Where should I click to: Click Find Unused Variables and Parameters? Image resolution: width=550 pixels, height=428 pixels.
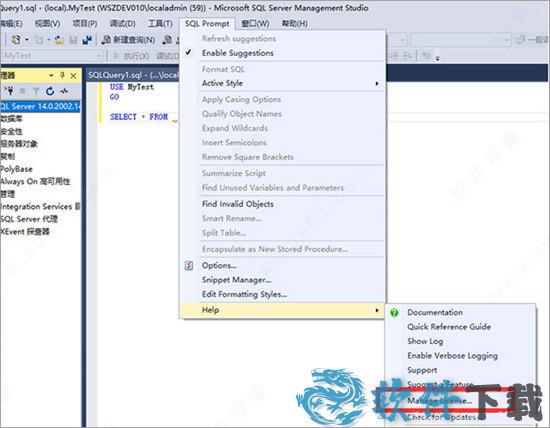tap(273, 188)
